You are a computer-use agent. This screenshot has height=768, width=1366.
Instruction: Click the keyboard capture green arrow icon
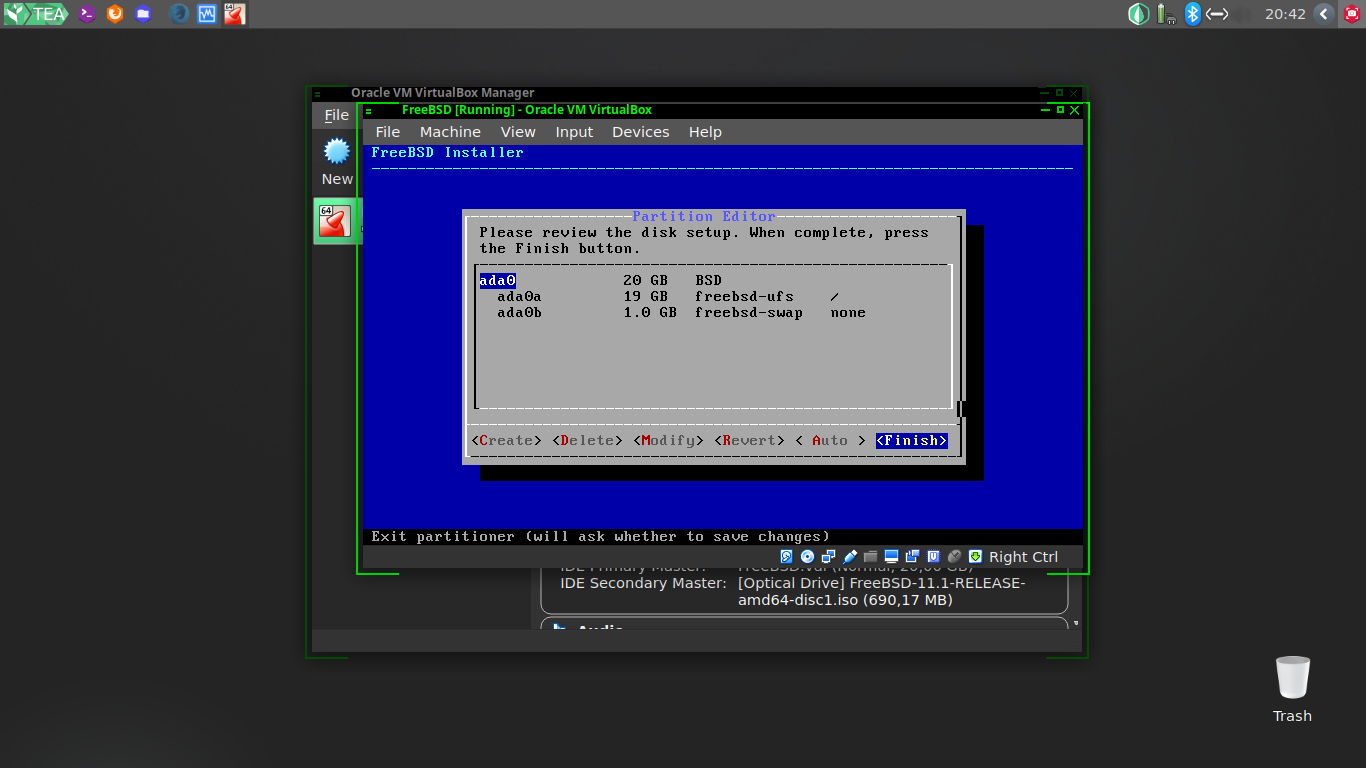tap(975, 557)
